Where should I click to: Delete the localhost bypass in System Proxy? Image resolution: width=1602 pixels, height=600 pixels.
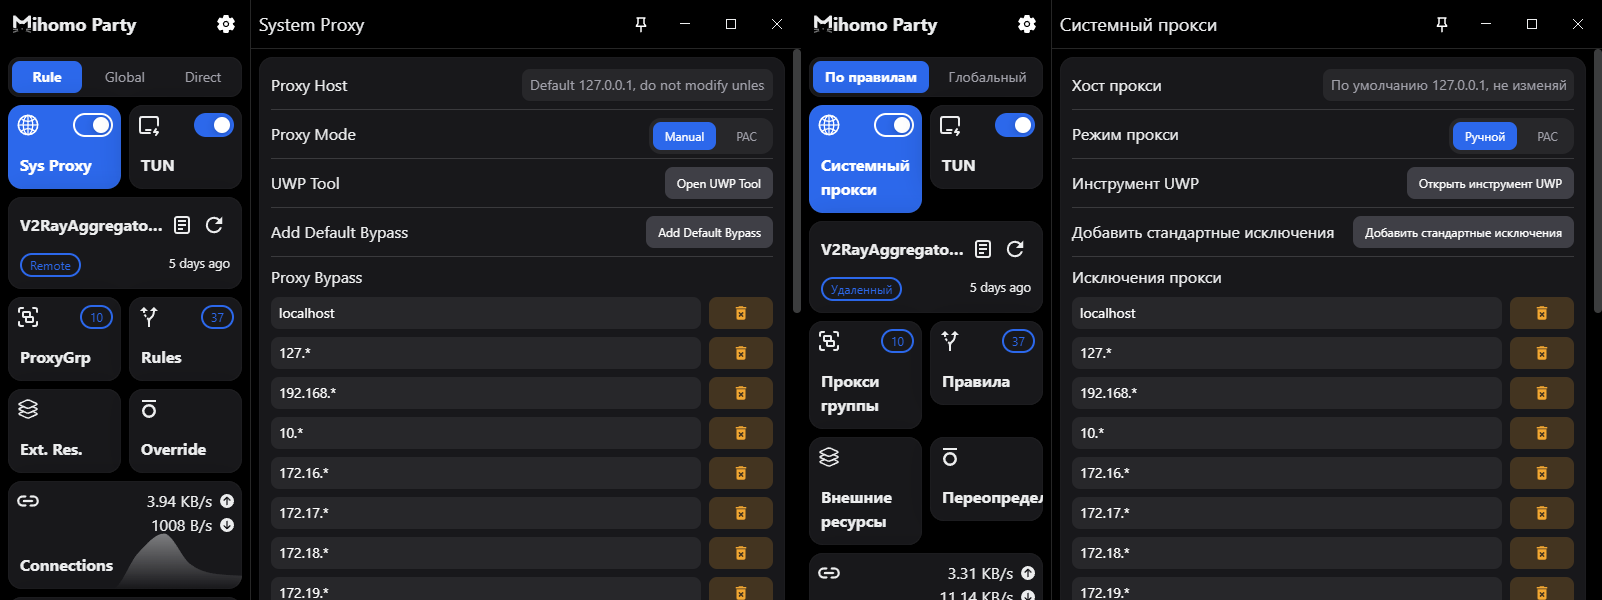[740, 313]
